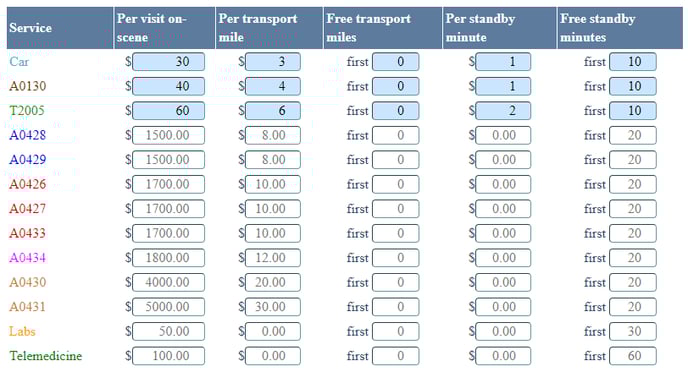This screenshot has width=688, height=372.
Task: Open the Car service link
Action: [x=19, y=61]
